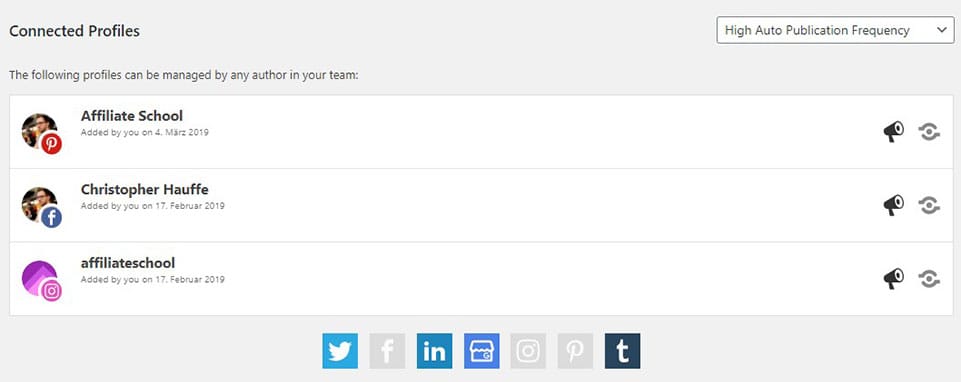The height and width of the screenshot is (382, 961).
Task: Open the Affiliate School profile name
Action: point(132,115)
